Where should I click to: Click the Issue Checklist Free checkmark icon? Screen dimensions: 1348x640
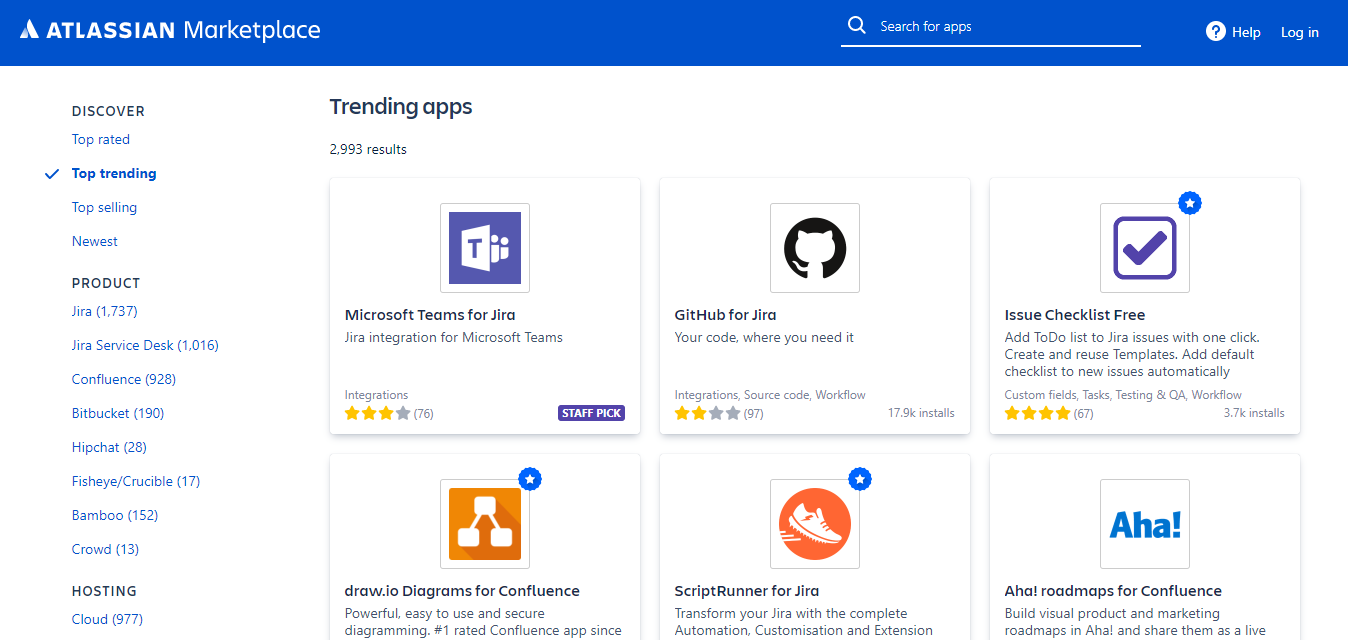1144,248
